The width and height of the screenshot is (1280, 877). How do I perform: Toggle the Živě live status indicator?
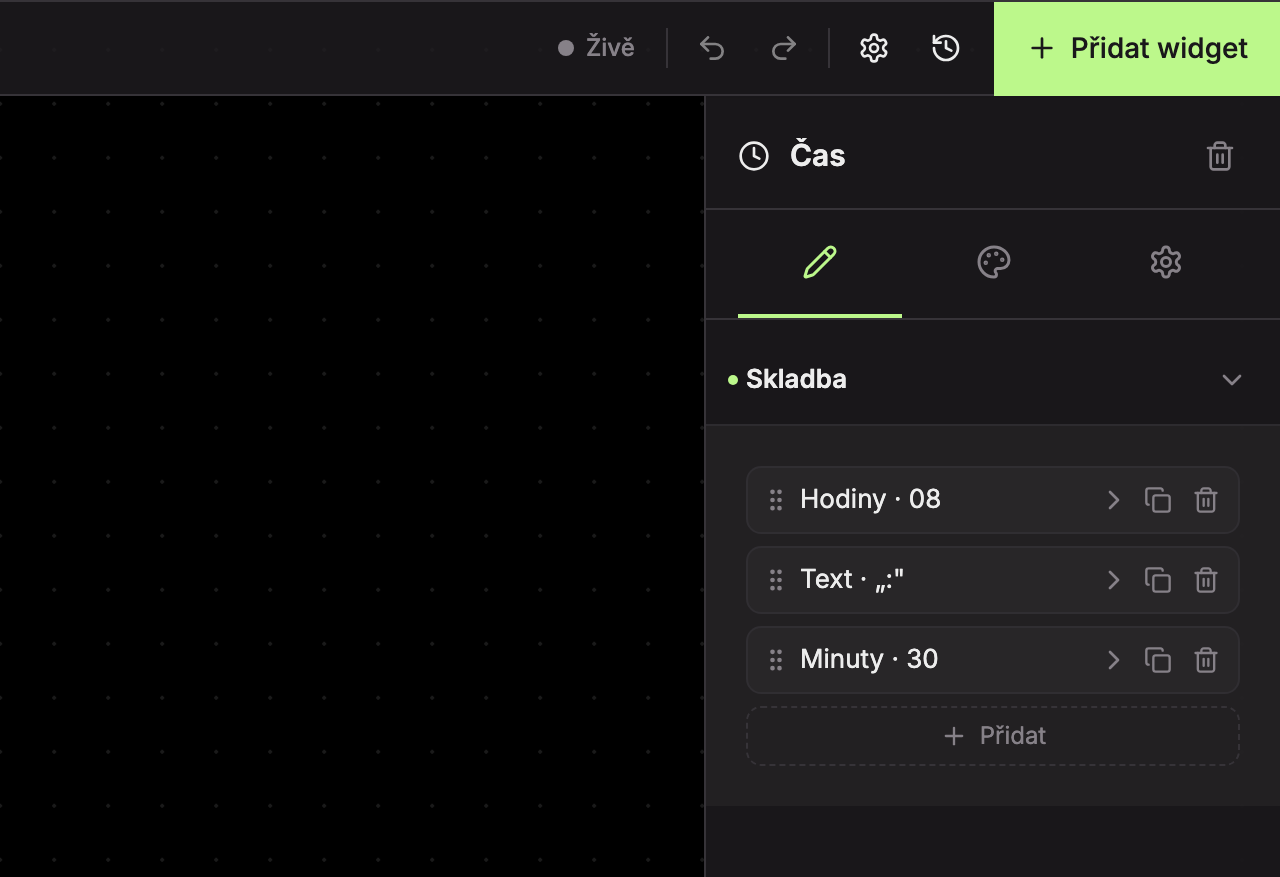point(596,48)
